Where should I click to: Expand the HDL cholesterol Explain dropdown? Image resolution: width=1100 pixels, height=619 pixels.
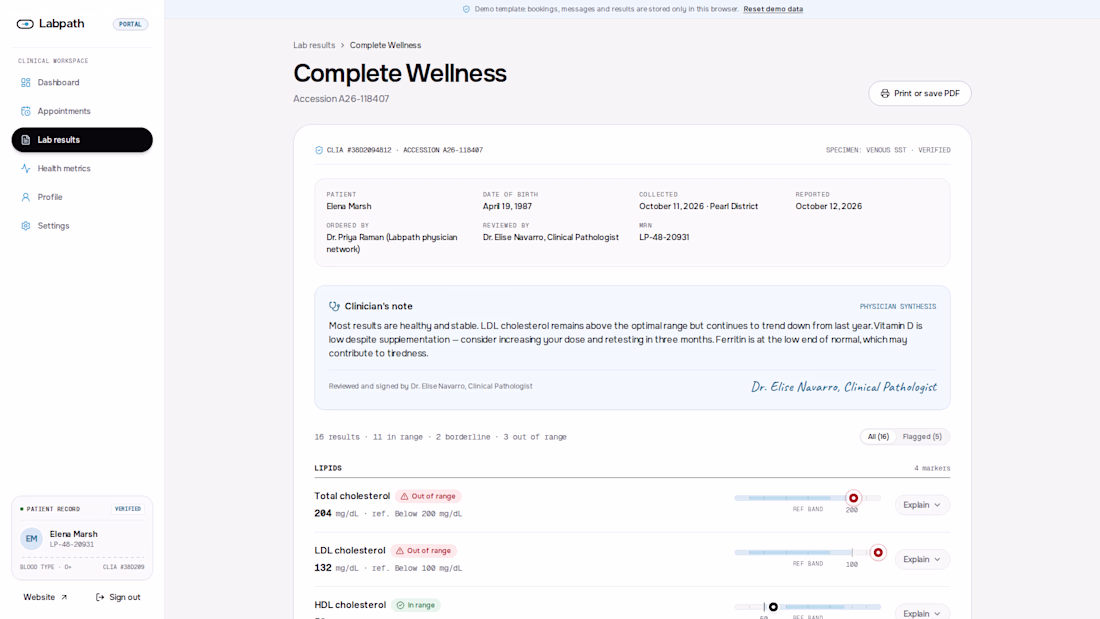(922, 613)
